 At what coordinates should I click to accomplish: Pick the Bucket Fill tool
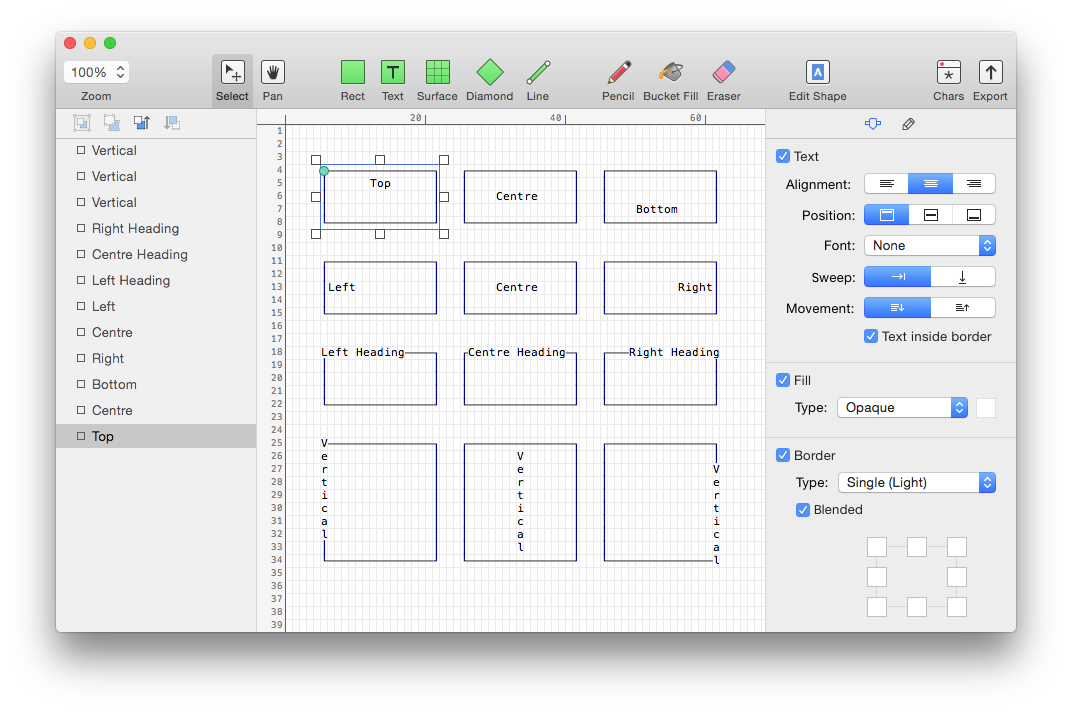coord(670,73)
